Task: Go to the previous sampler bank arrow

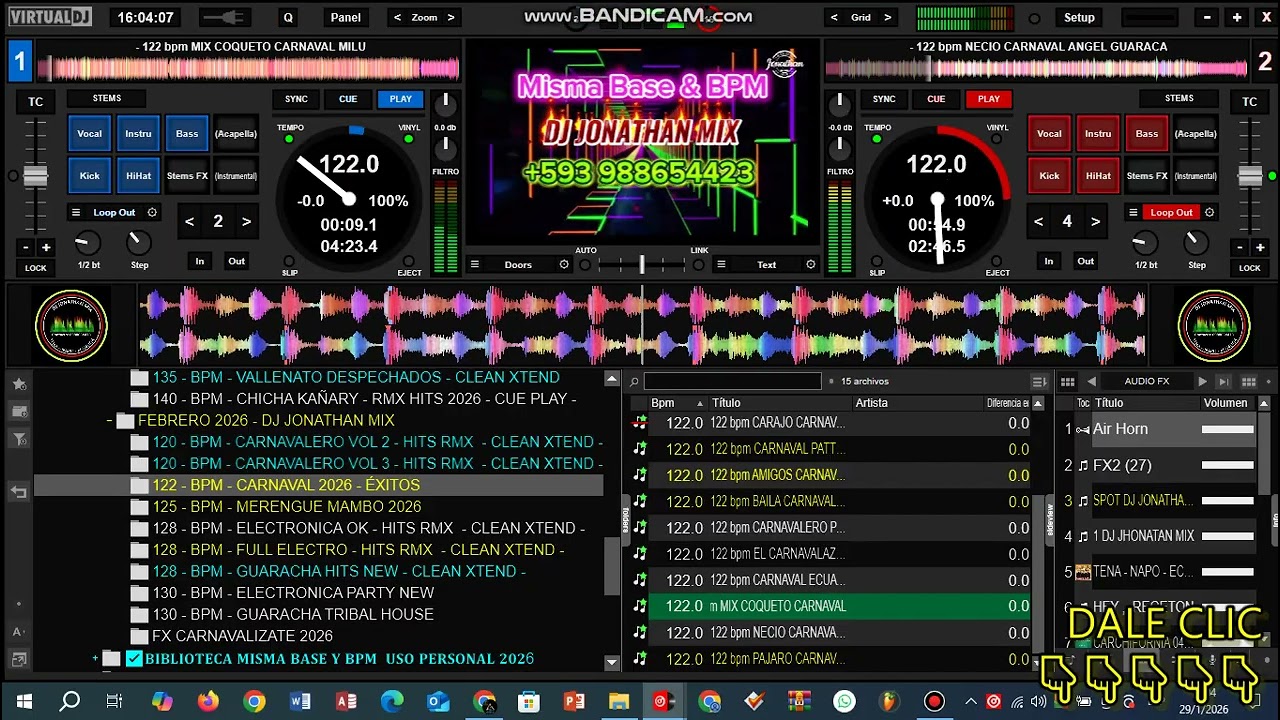Action: point(1091,381)
